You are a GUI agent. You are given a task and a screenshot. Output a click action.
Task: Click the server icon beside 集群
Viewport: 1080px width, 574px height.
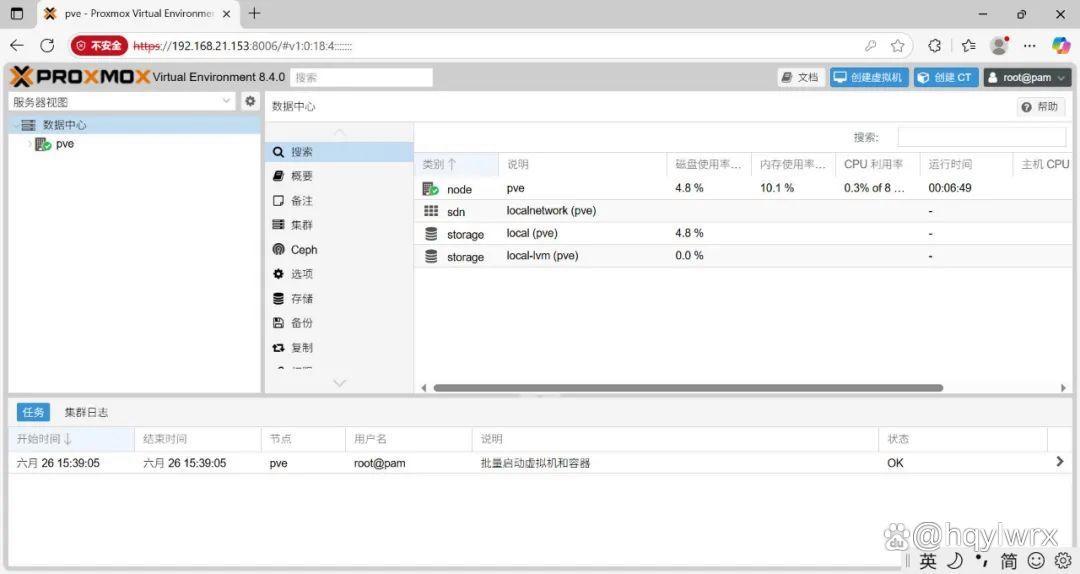click(x=278, y=225)
